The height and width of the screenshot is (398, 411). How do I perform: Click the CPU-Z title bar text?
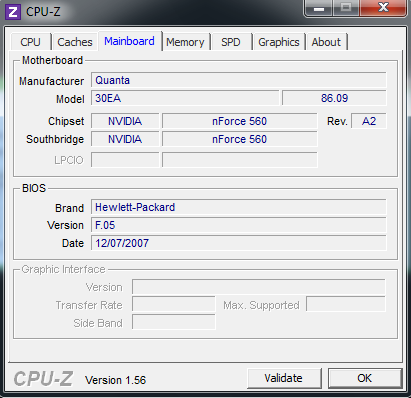tap(43, 12)
